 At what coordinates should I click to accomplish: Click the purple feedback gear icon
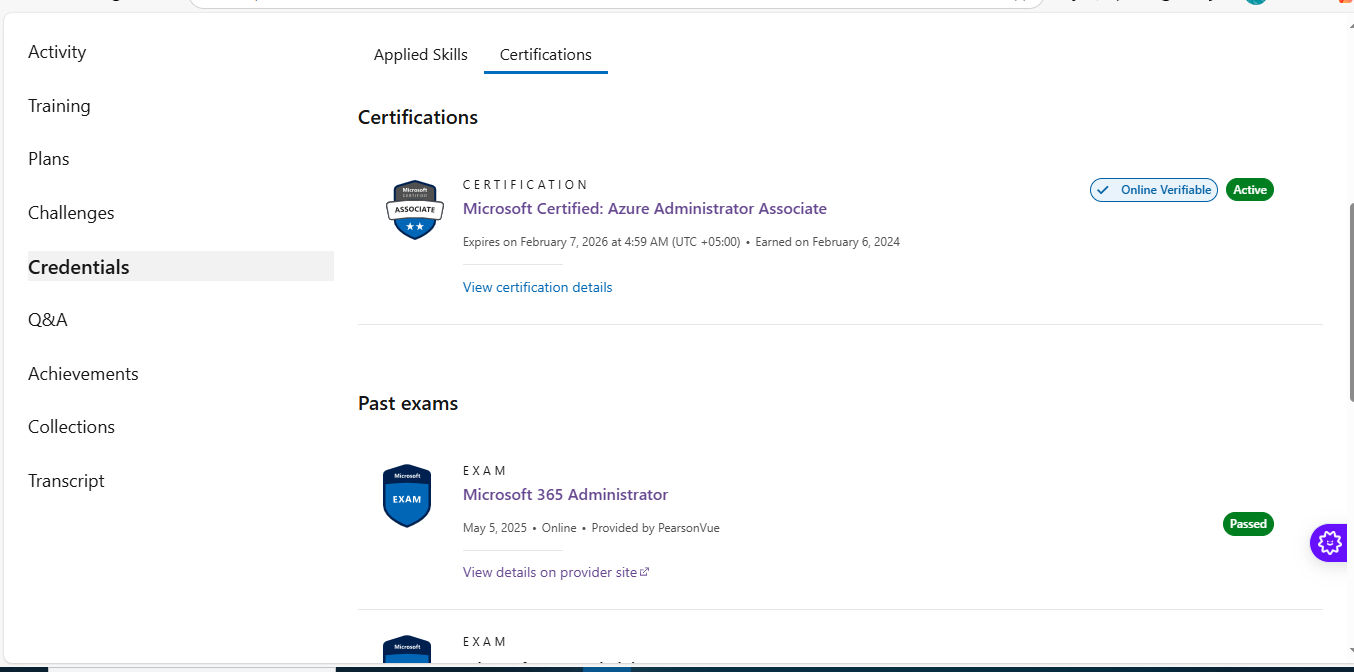tap(1330, 543)
